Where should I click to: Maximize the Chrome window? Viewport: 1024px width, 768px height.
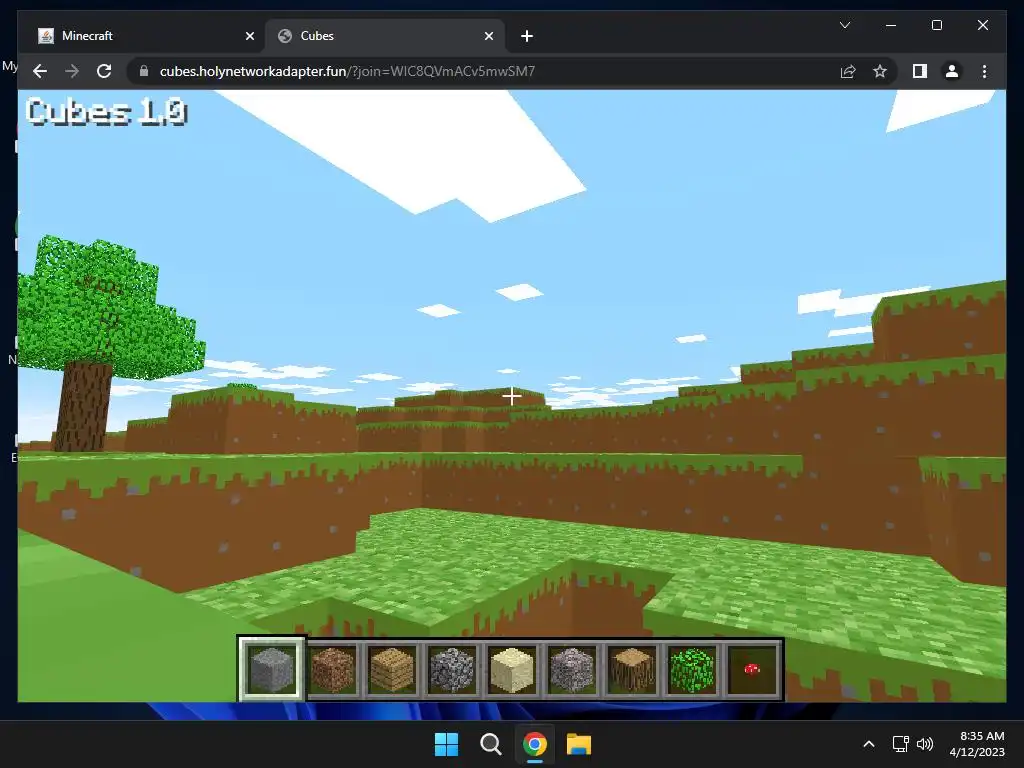tap(936, 25)
